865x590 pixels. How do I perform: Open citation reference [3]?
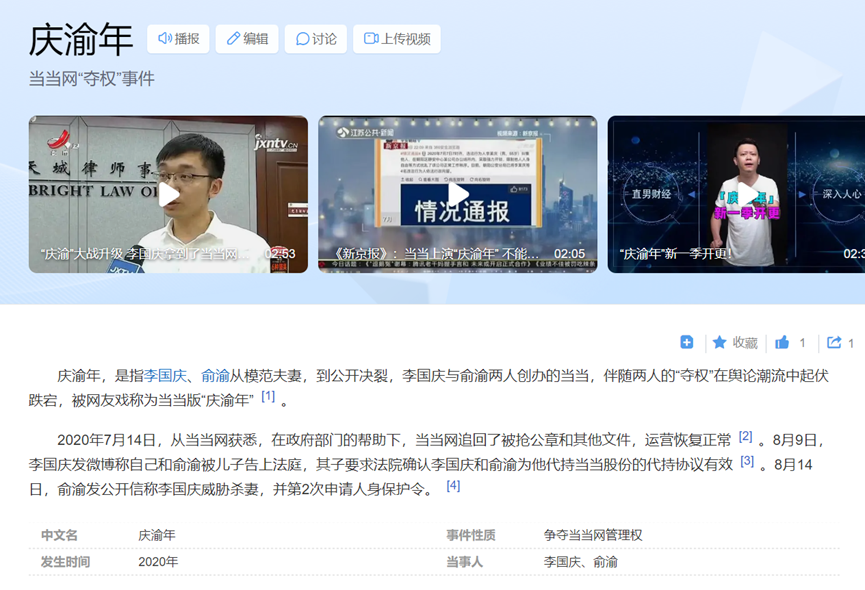(747, 460)
